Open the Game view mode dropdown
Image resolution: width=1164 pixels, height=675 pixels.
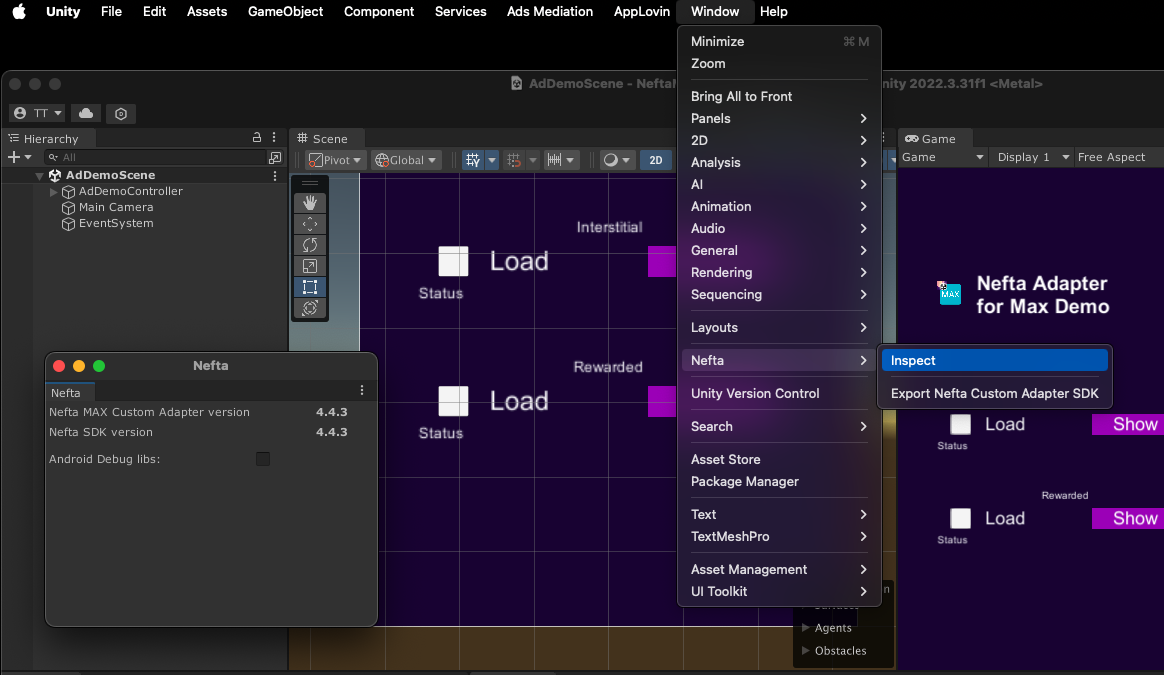(942, 157)
